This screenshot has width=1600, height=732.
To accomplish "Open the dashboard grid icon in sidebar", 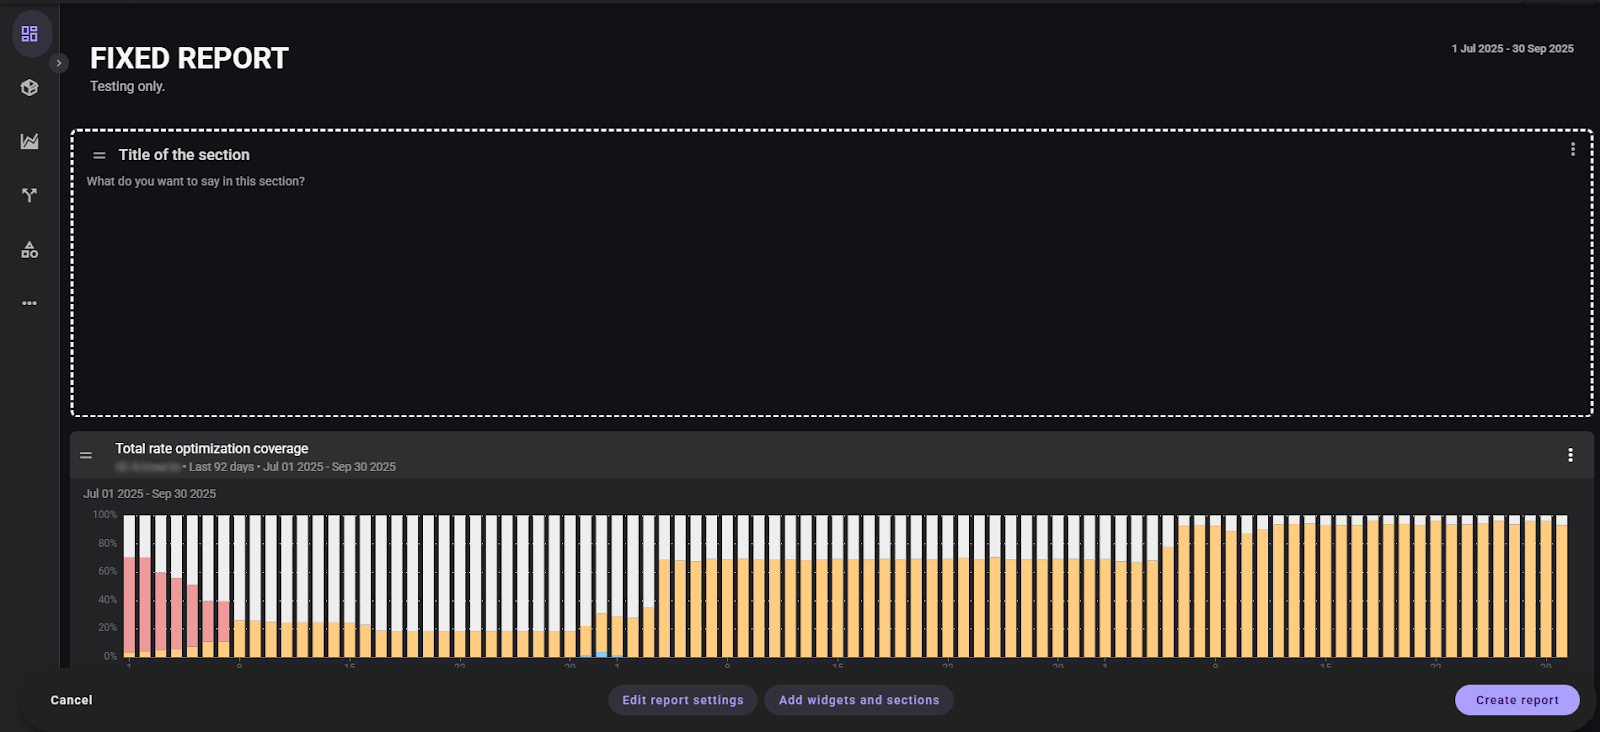I will (x=30, y=34).
